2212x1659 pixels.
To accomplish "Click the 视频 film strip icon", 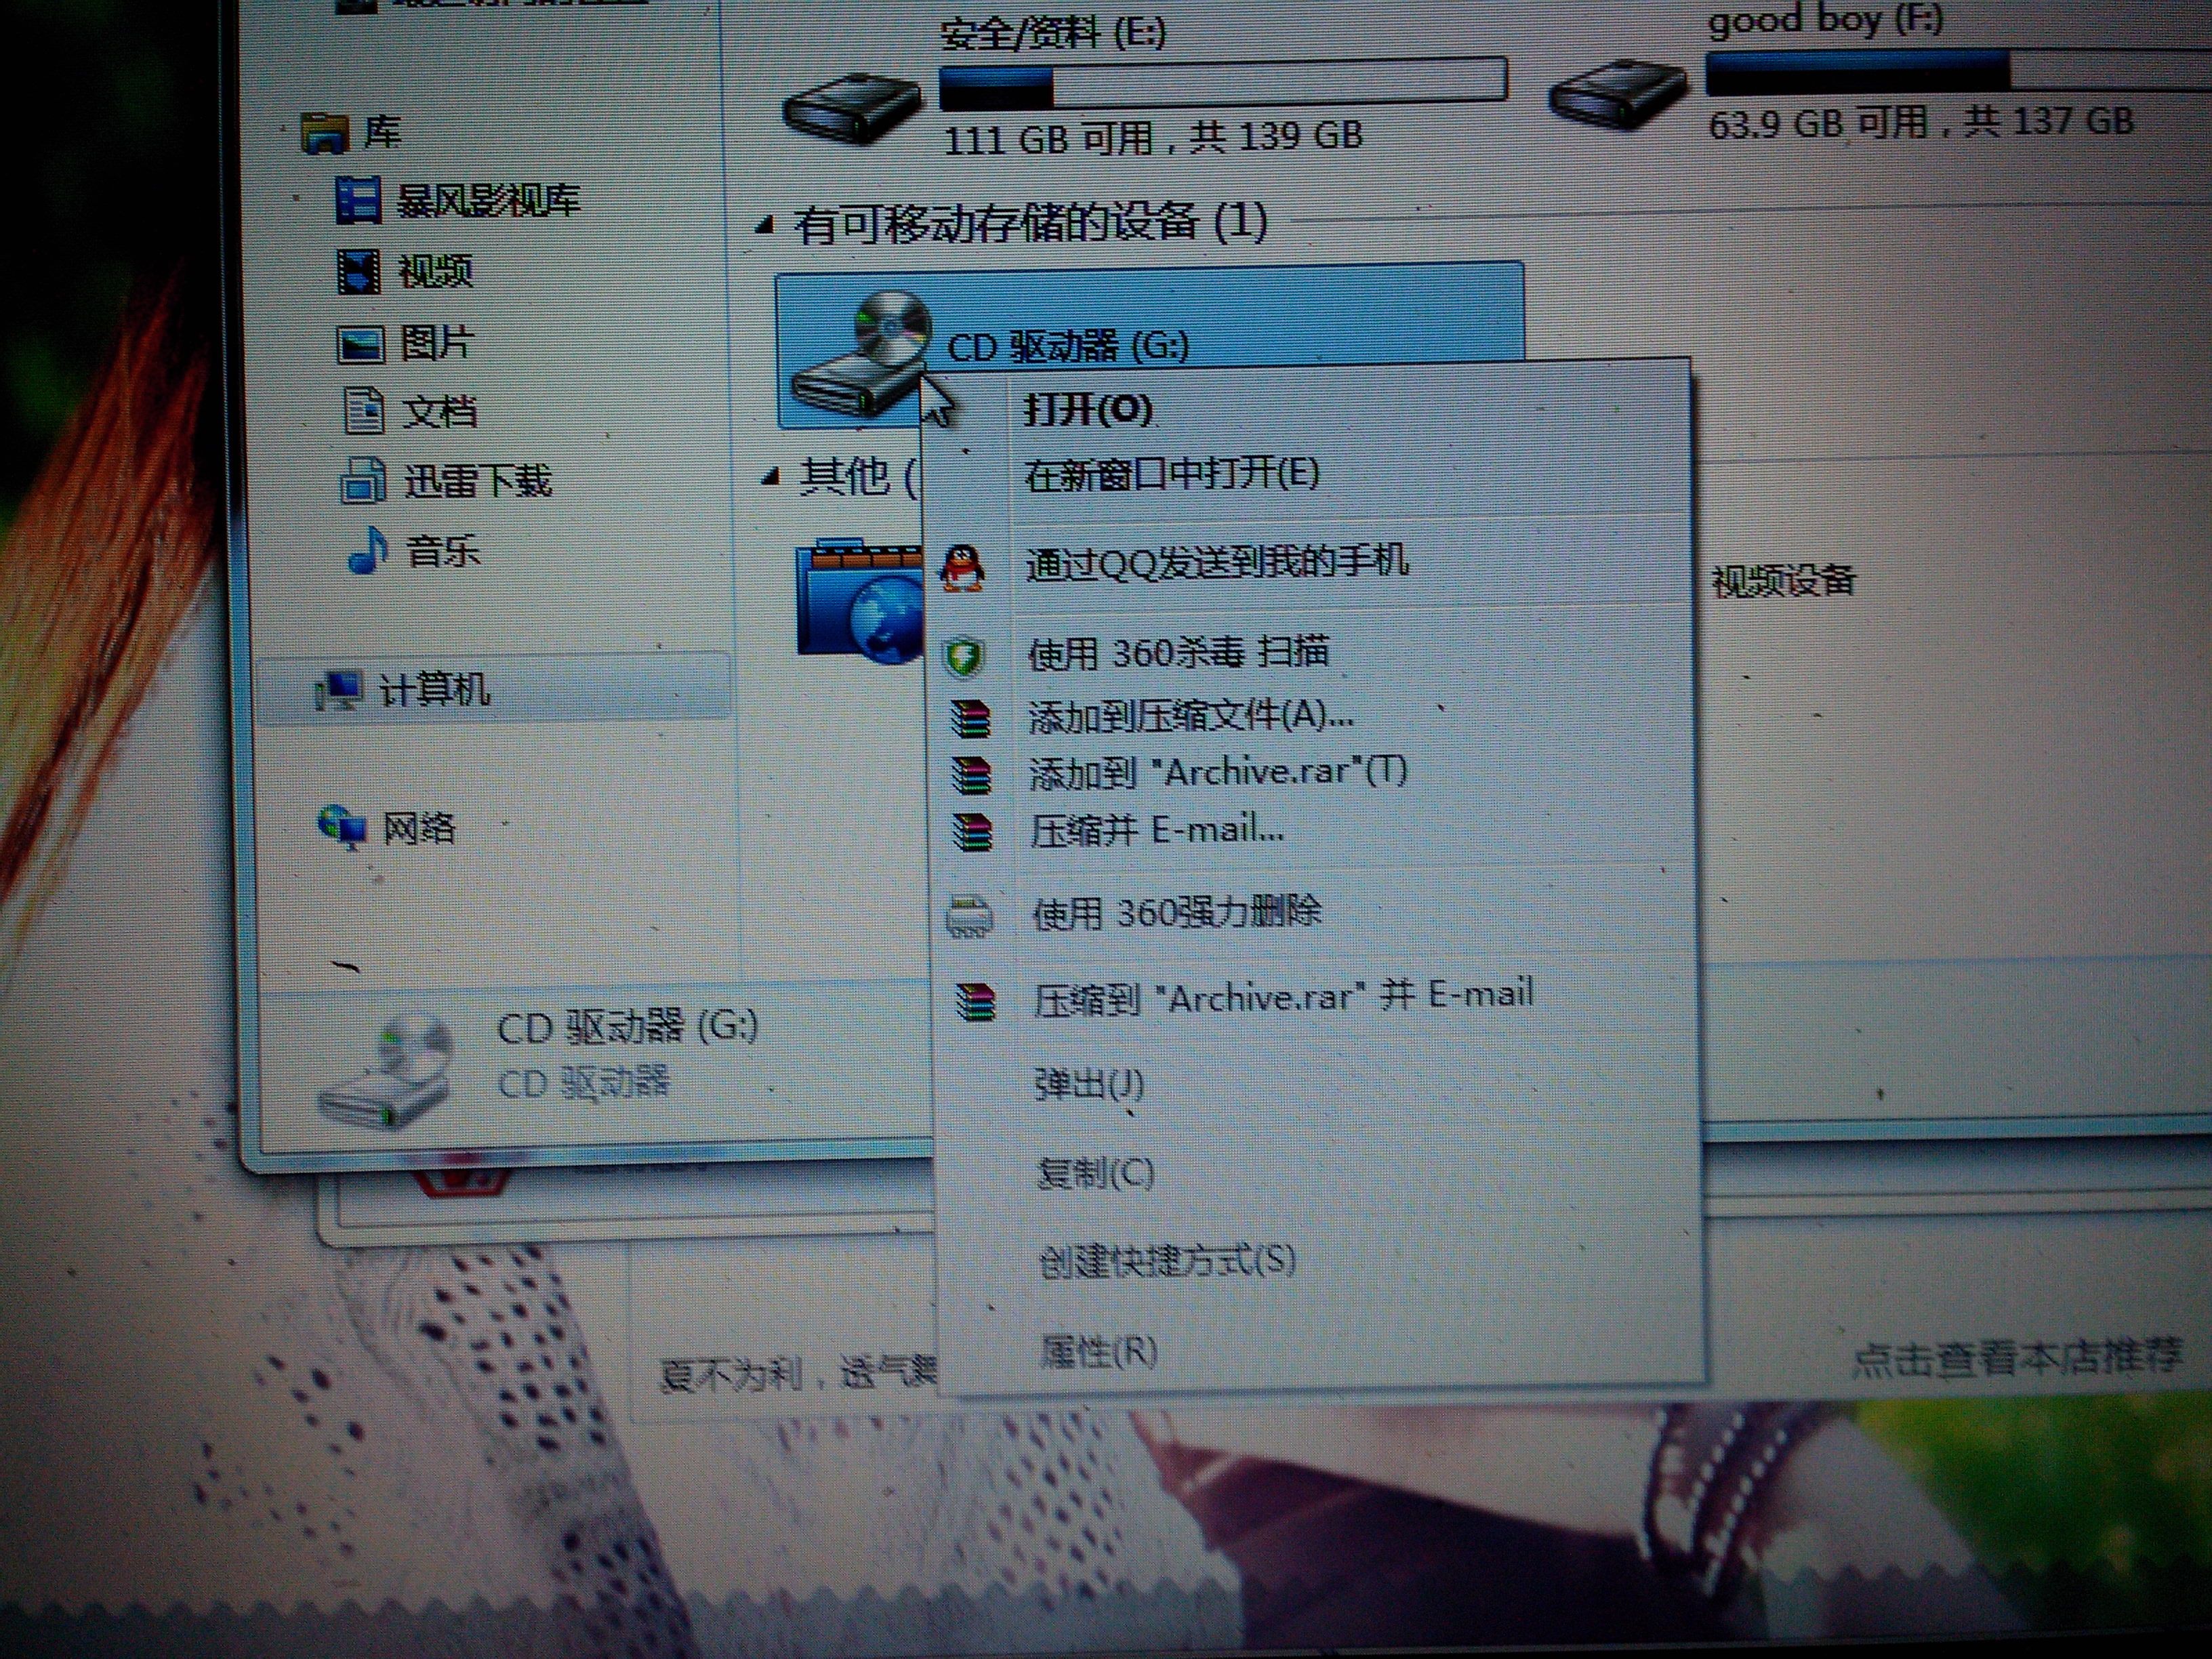I will pos(358,272).
